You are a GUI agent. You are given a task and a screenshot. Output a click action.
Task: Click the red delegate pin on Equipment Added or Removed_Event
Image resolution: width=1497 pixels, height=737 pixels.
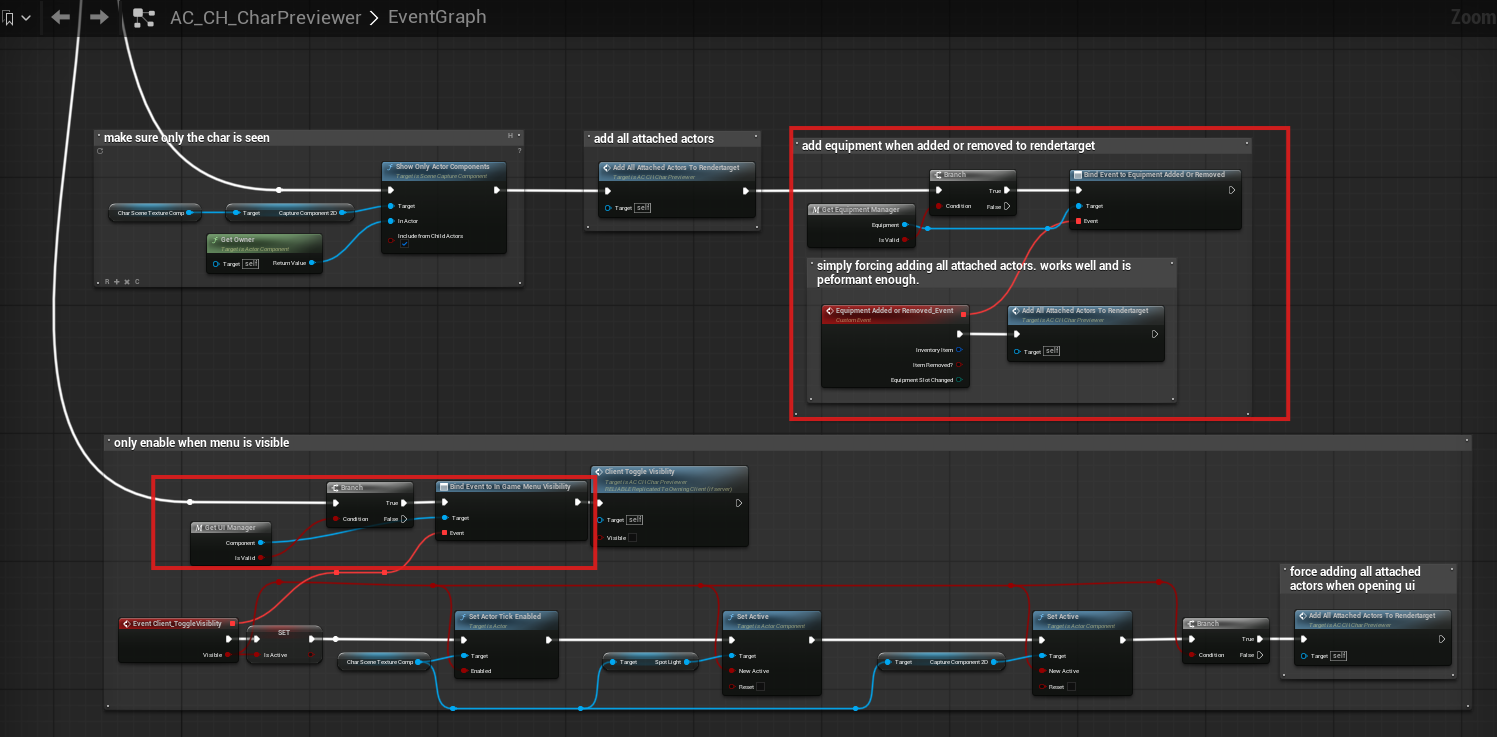(x=963, y=314)
